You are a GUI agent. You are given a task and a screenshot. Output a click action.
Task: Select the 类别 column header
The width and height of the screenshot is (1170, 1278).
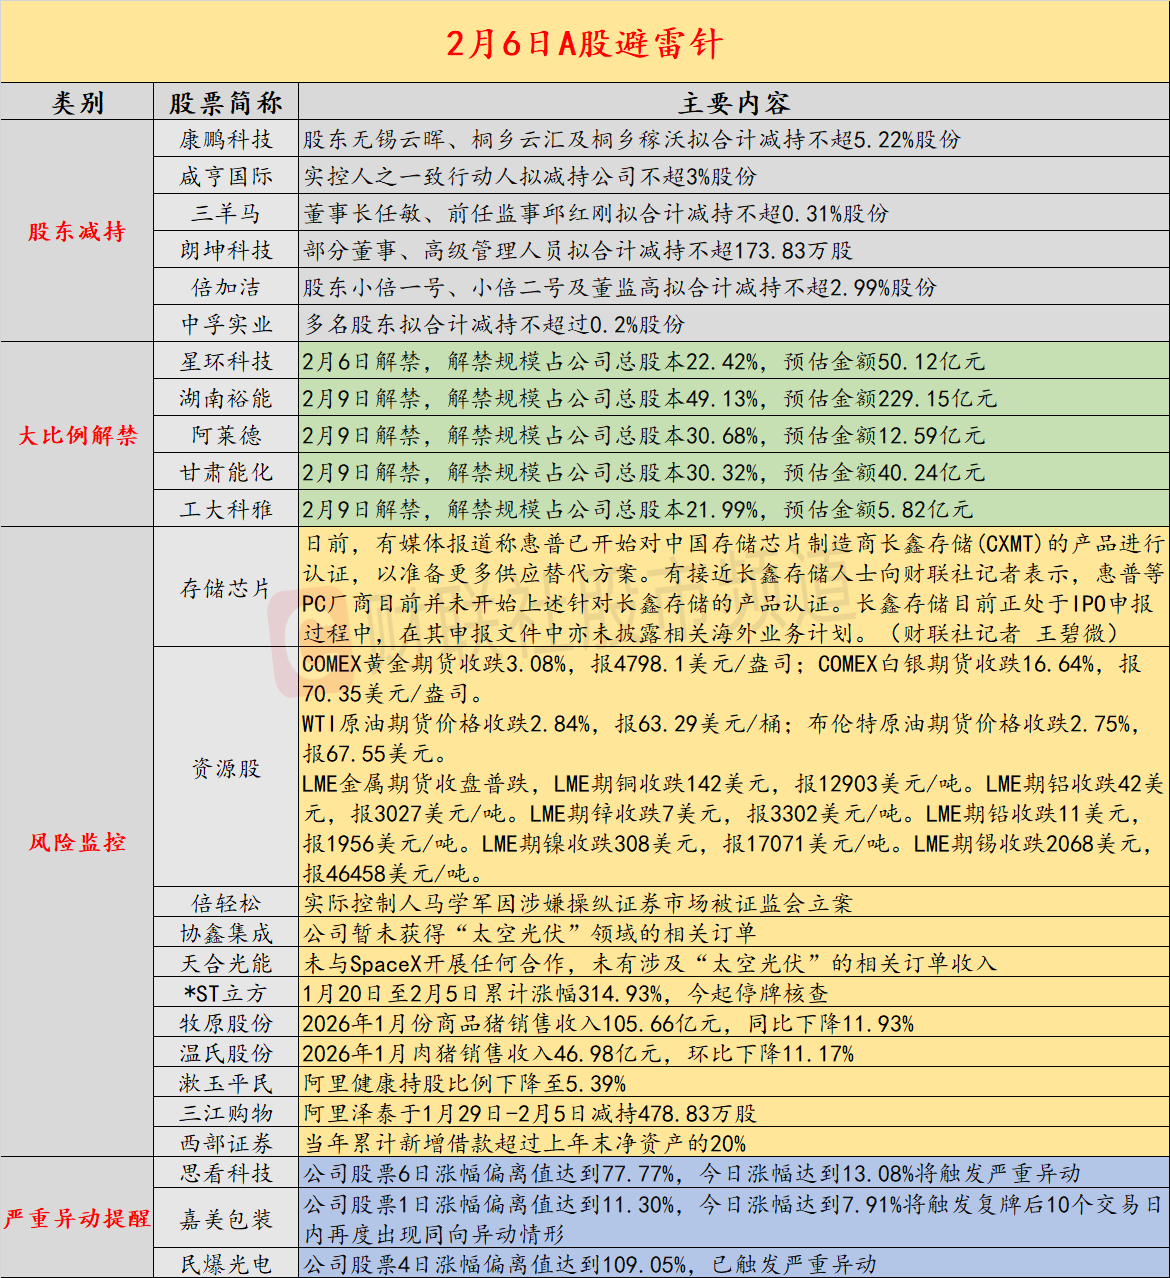[x=77, y=103]
